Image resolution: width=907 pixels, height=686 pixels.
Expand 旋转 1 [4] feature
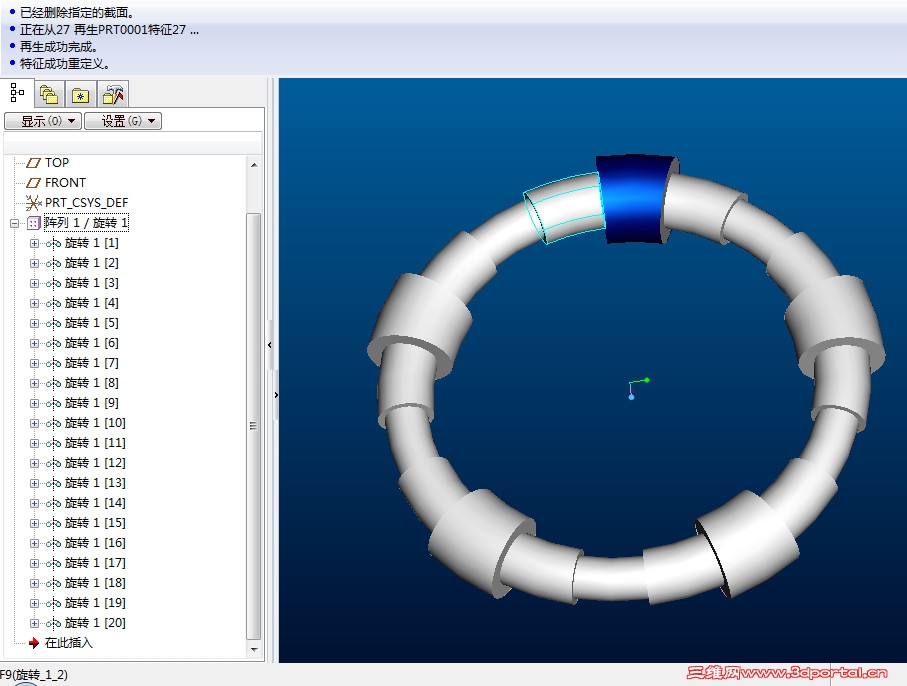(34, 303)
